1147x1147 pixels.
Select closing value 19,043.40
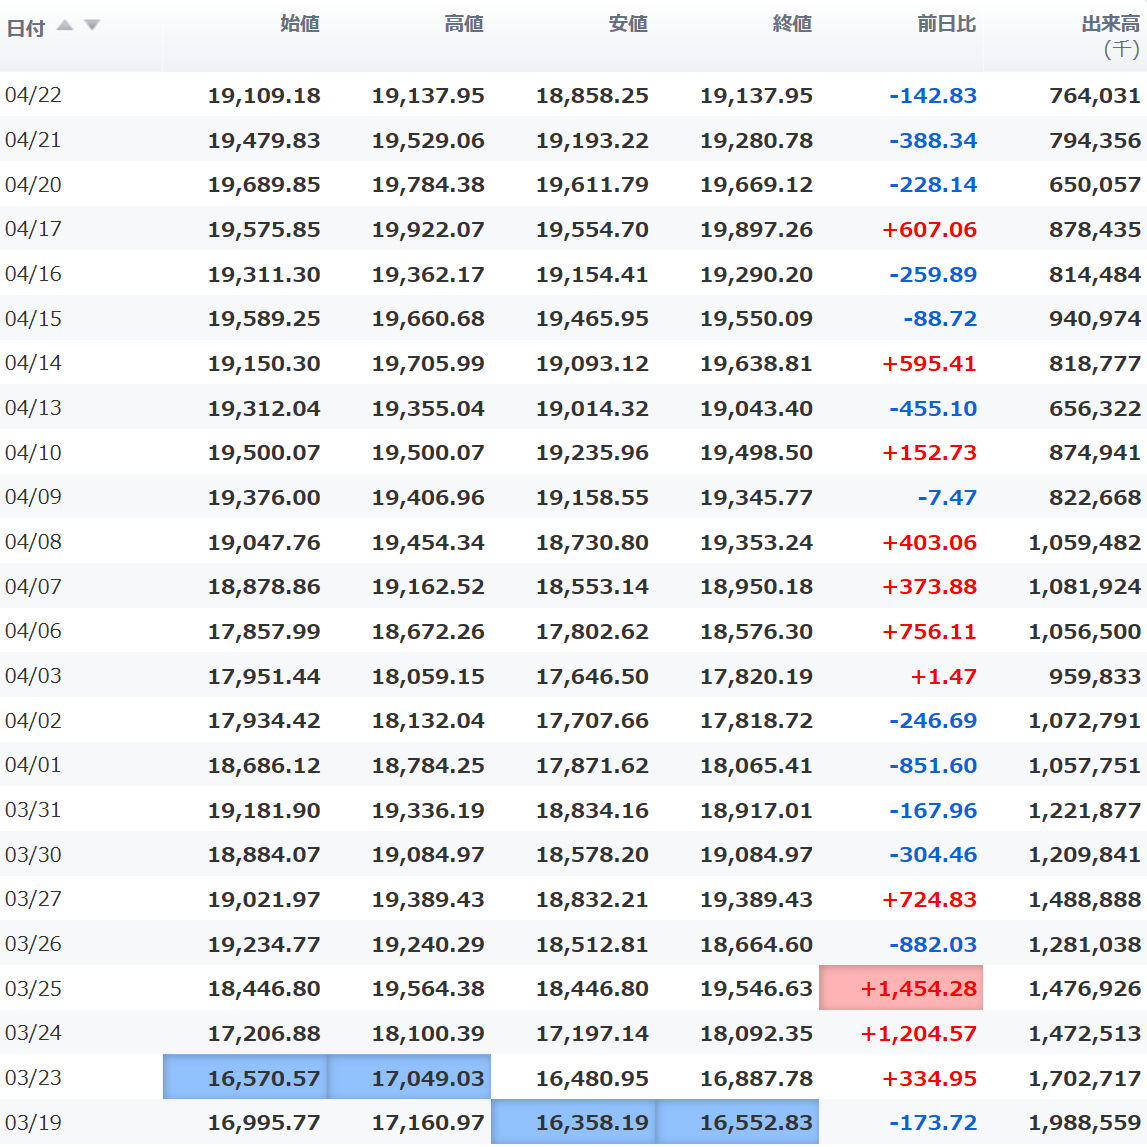(x=756, y=408)
